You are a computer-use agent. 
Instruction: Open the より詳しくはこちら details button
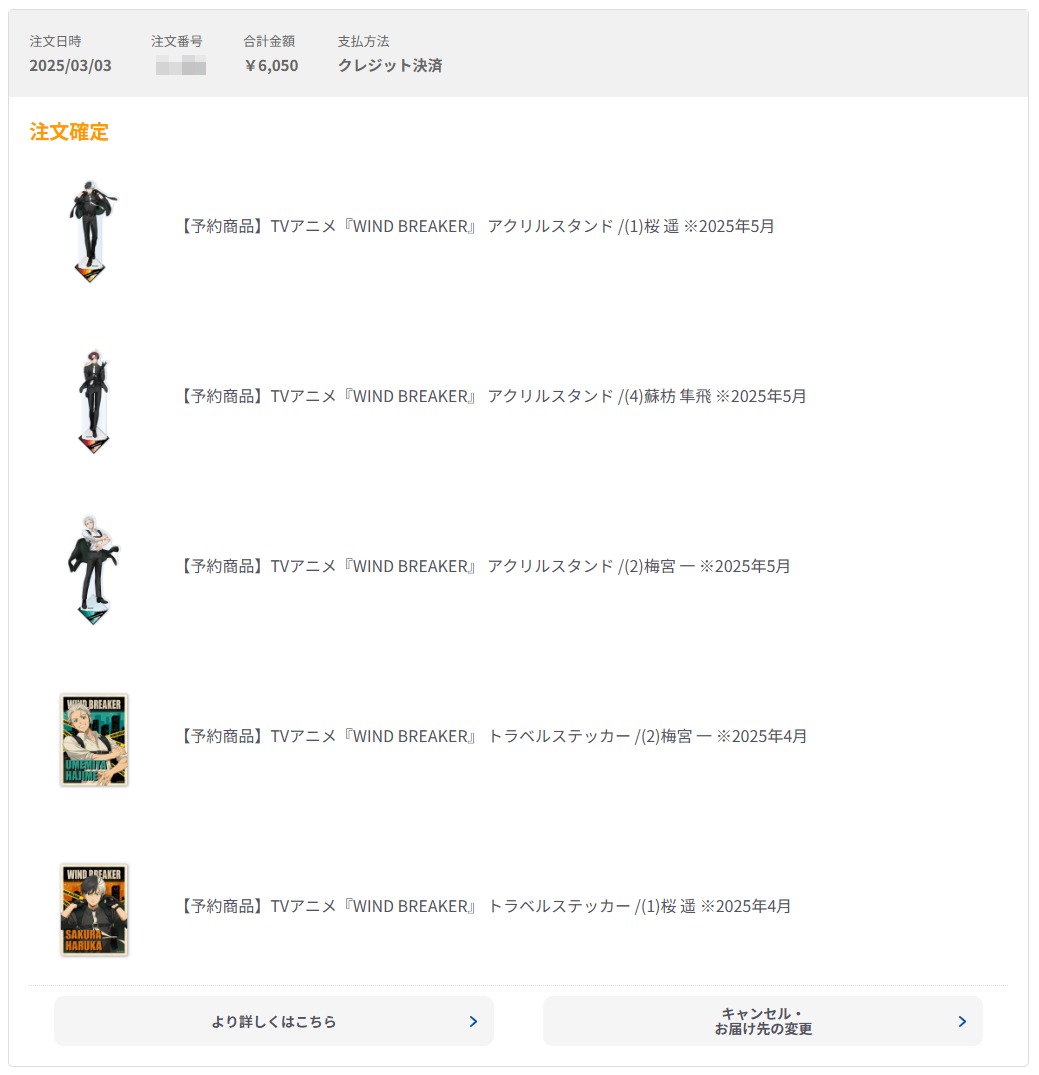[274, 1021]
